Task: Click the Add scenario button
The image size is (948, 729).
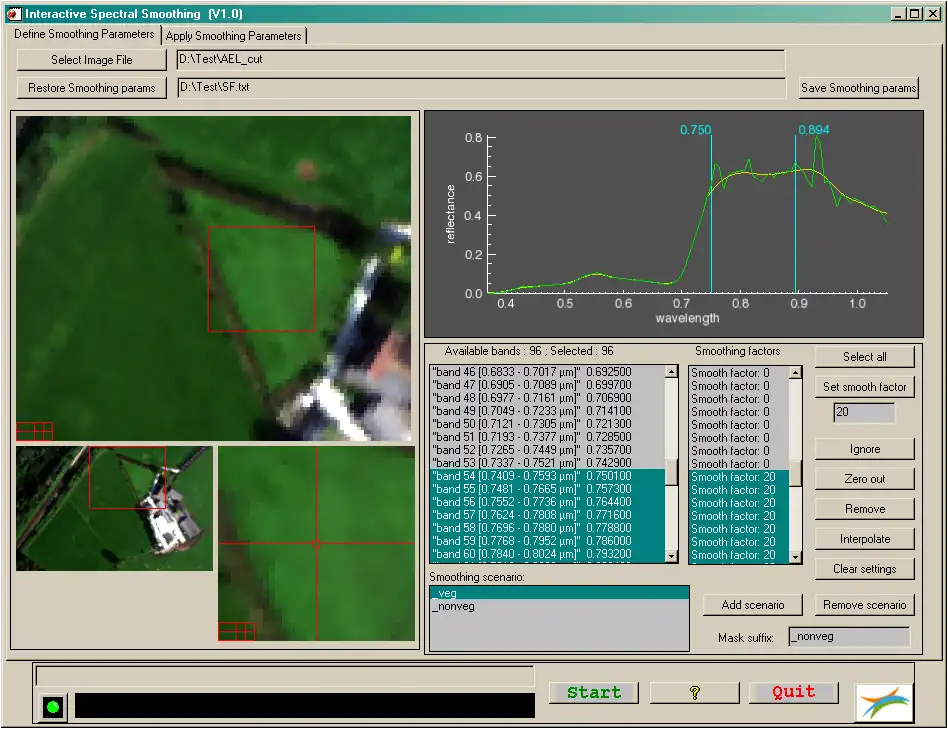Action: tap(753, 604)
